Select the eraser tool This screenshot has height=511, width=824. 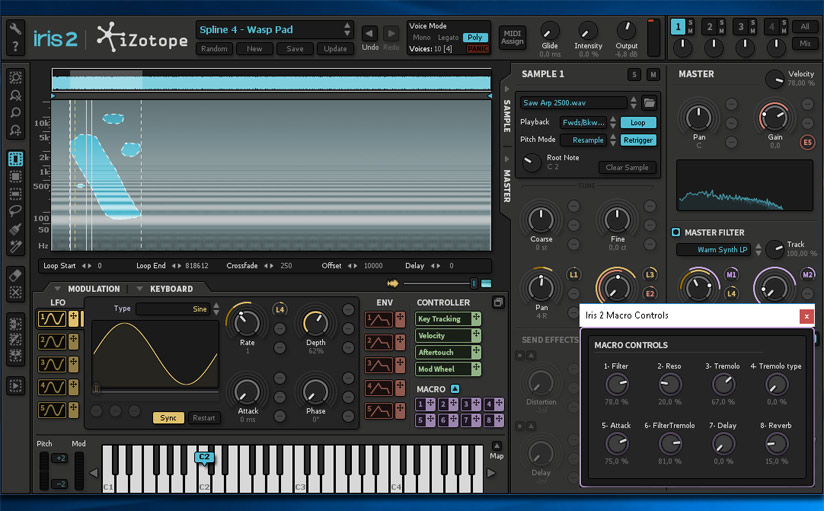pos(16,275)
